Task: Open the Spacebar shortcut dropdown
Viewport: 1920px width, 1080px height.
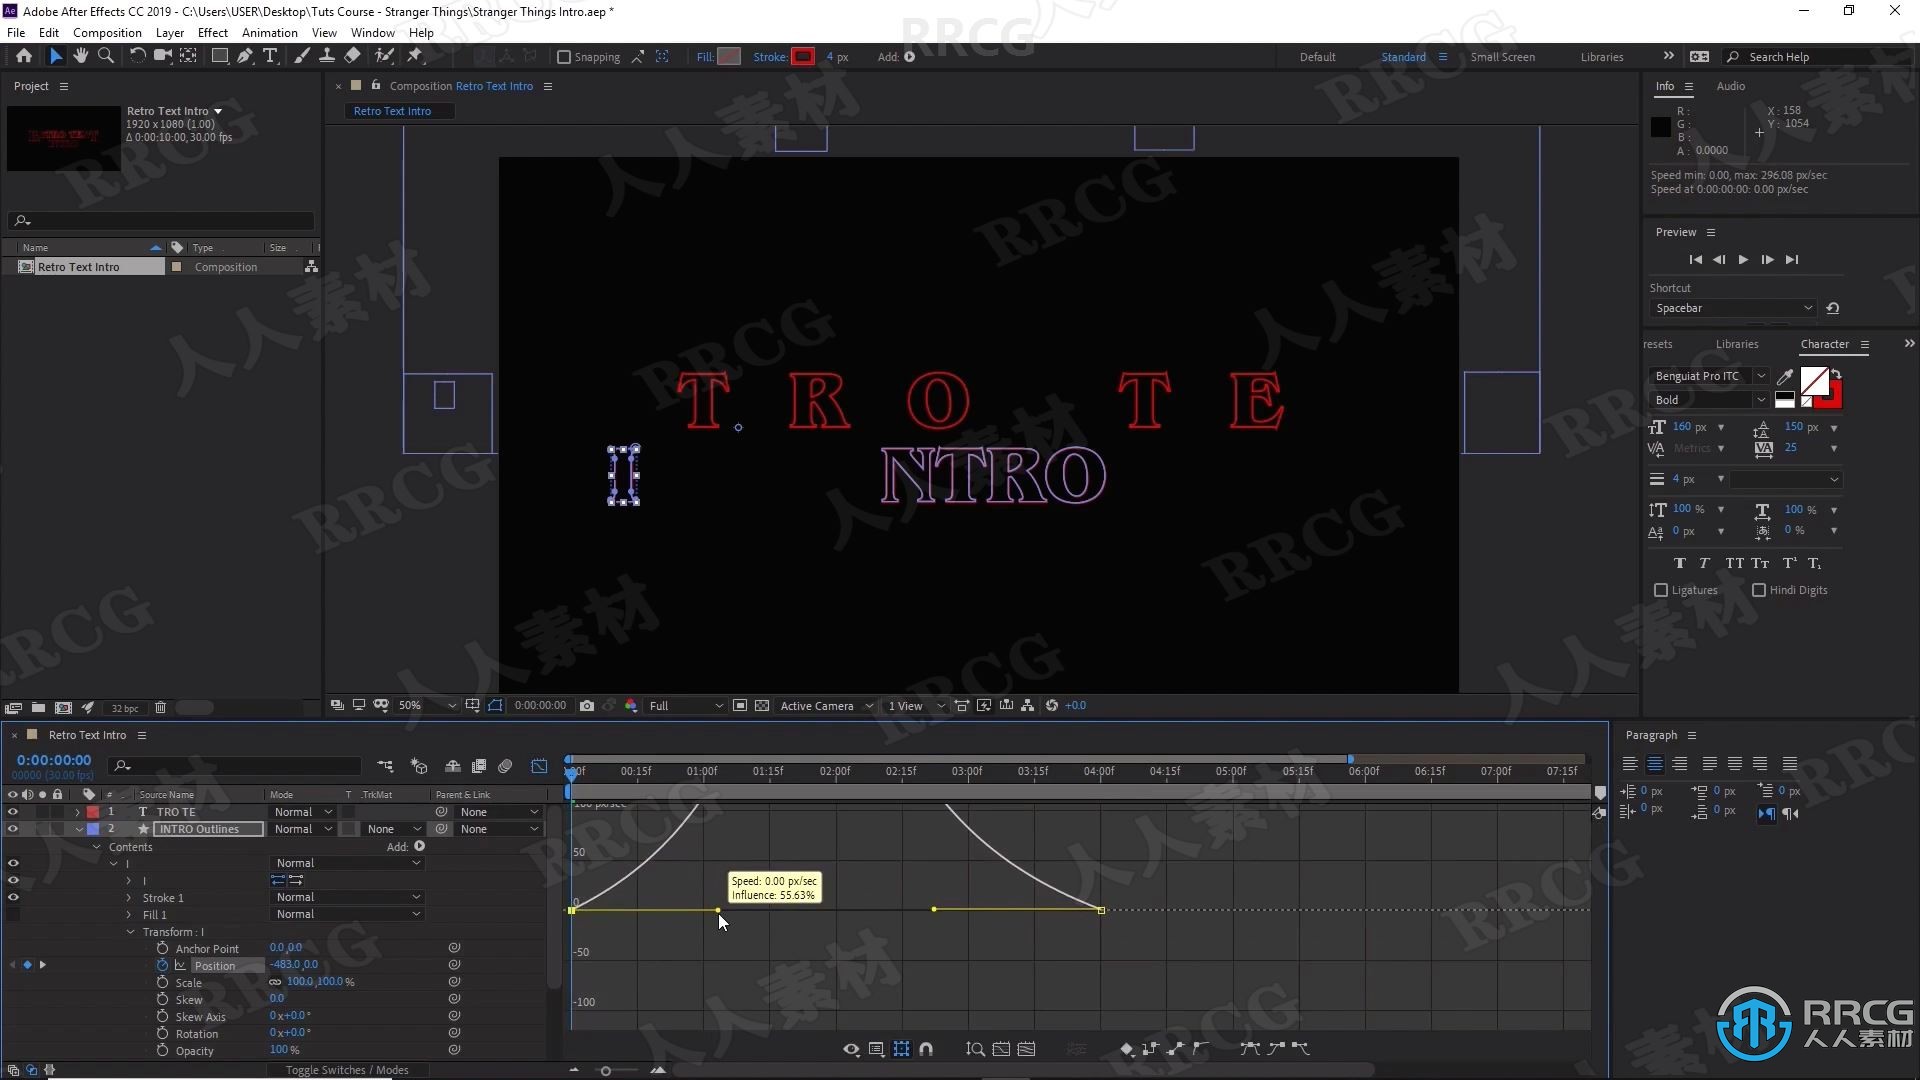Action: (1733, 308)
